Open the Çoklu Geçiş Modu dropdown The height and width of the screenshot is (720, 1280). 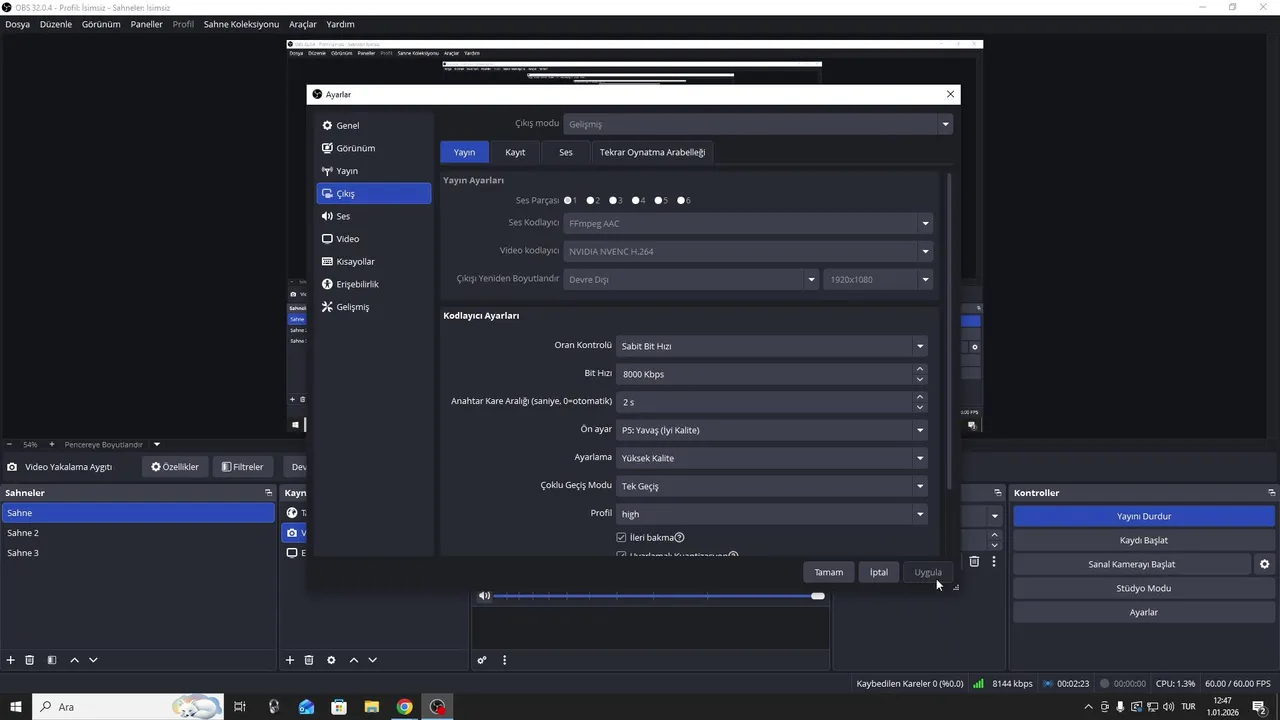772,486
